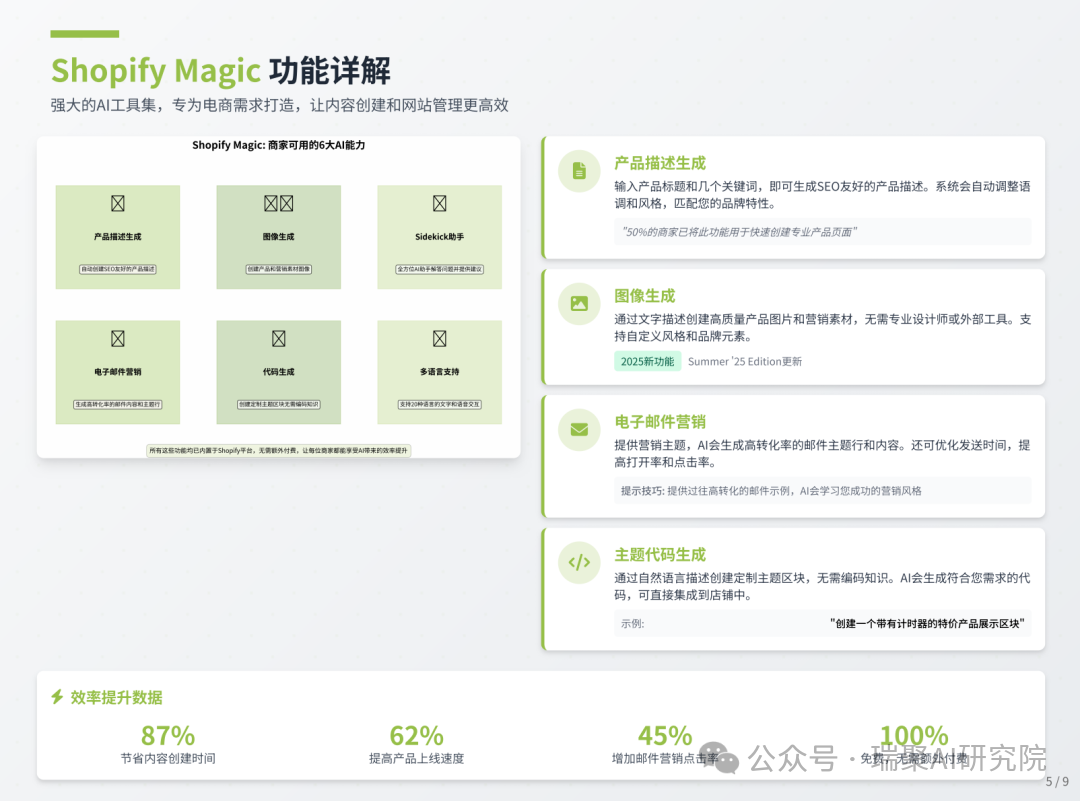1080x801 pixels.
Task: Click the placeholder icon in 产品描述生成 tile
Action: click(118, 203)
